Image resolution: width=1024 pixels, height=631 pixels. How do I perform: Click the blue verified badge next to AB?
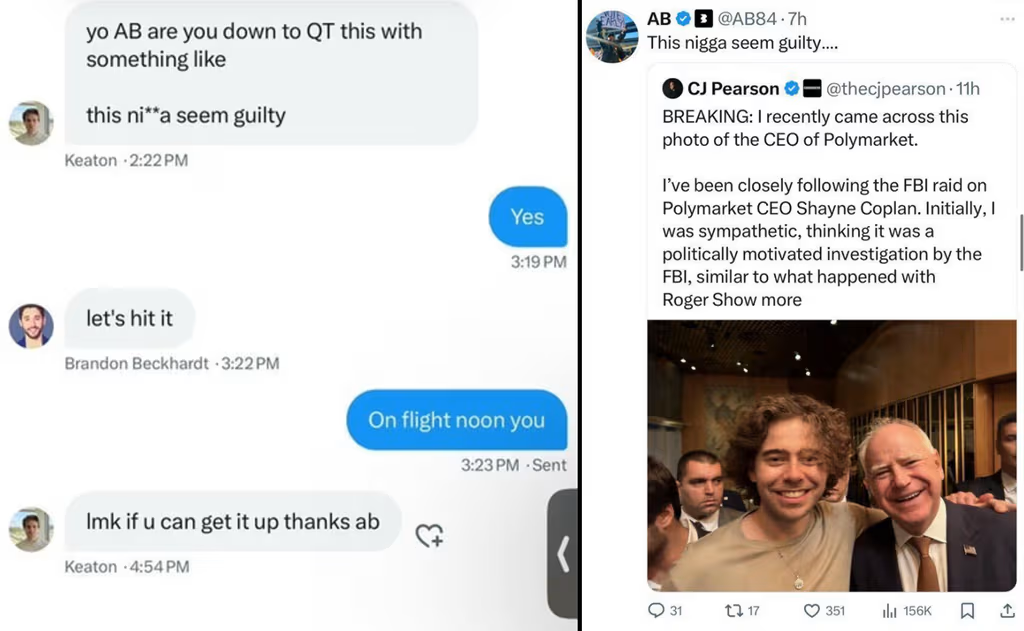click(683, 19)
